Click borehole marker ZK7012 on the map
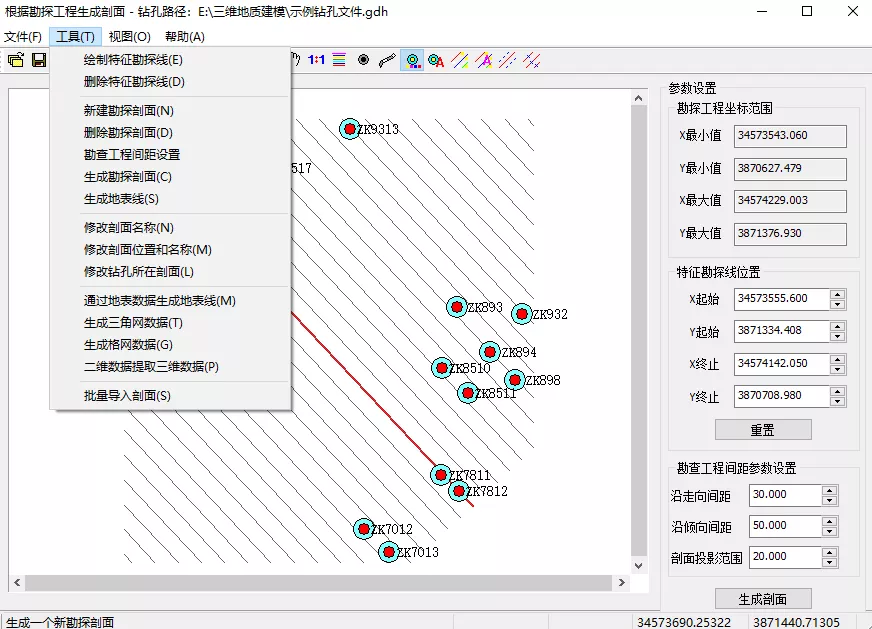Viewport: 872px width, 629px height. pyautogui.click(x=364, y=528)
